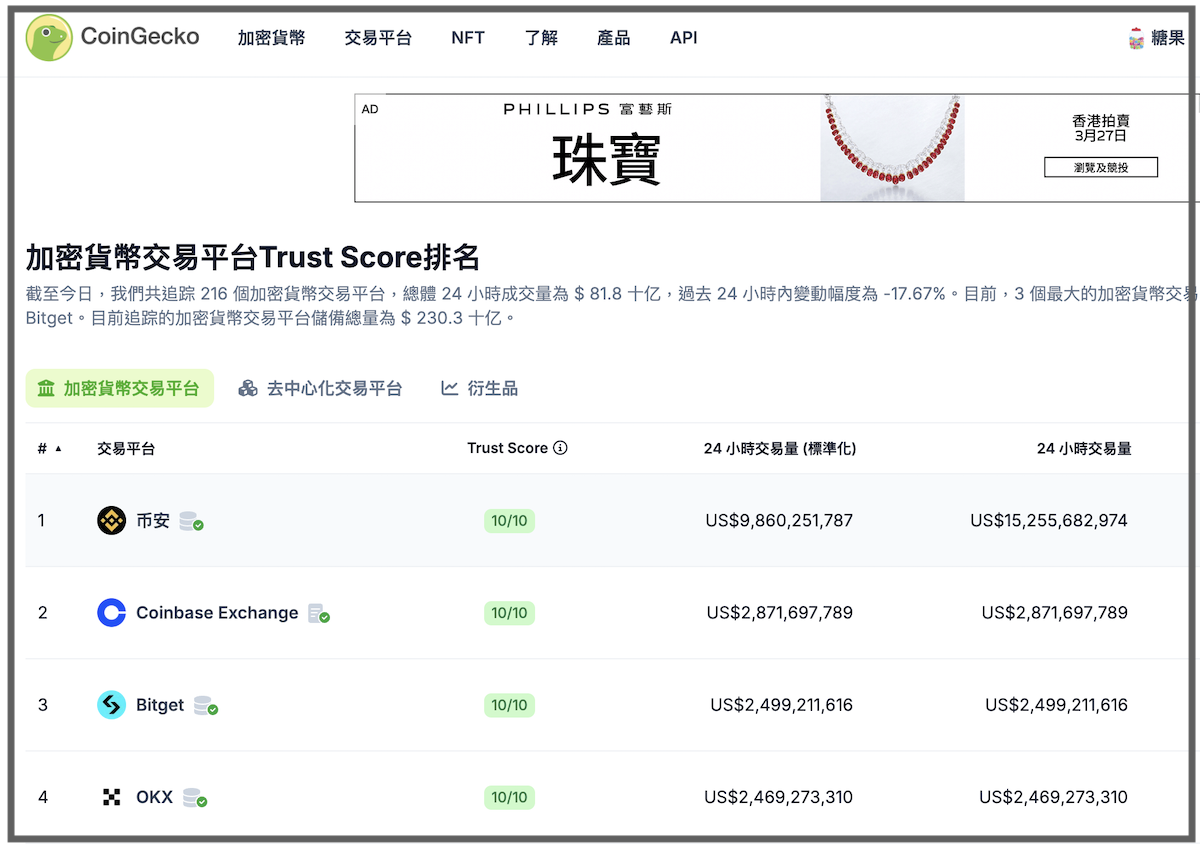Screen dimensions: 1200x848
Task: Click the Phillips jewelry necklace ad image
Action: coord(892,148)
